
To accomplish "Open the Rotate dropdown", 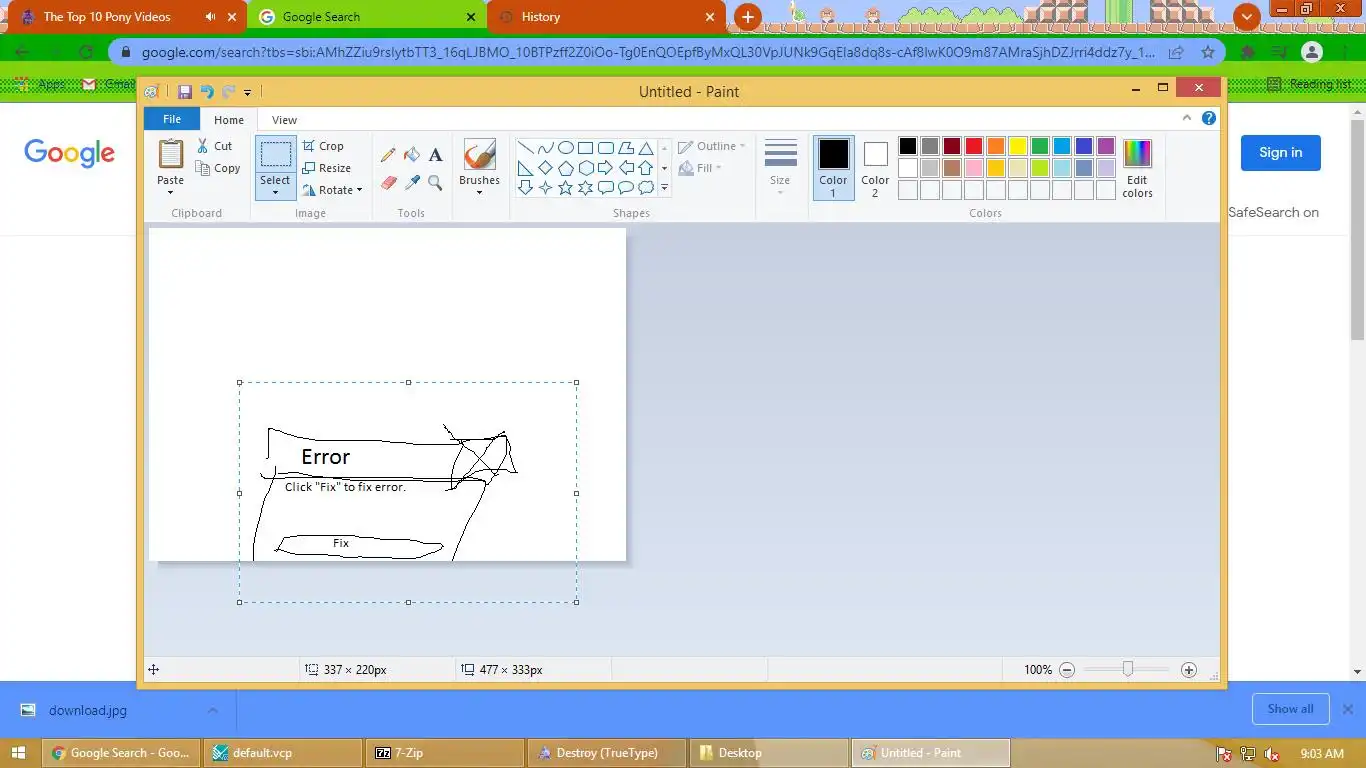I will (x=332, y=190).
